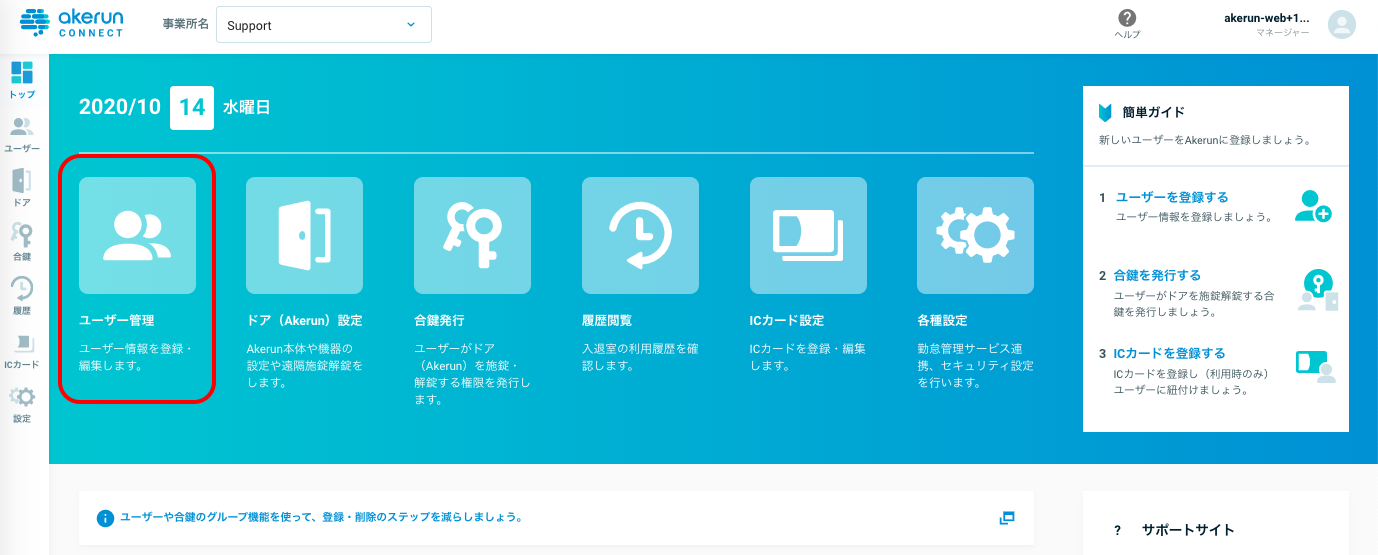Click the 合鍵を発行する guide link

point(1158,275)
